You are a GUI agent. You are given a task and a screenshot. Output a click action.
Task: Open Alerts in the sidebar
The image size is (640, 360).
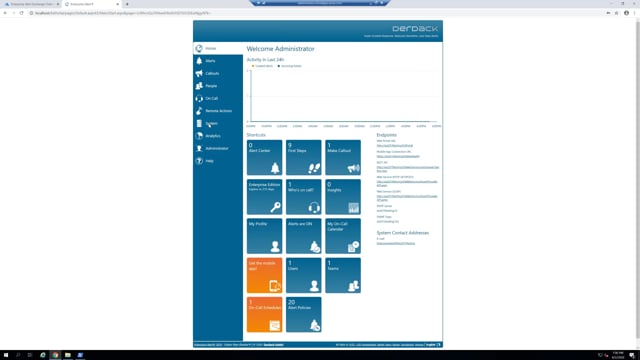click(x=218, y=61)
